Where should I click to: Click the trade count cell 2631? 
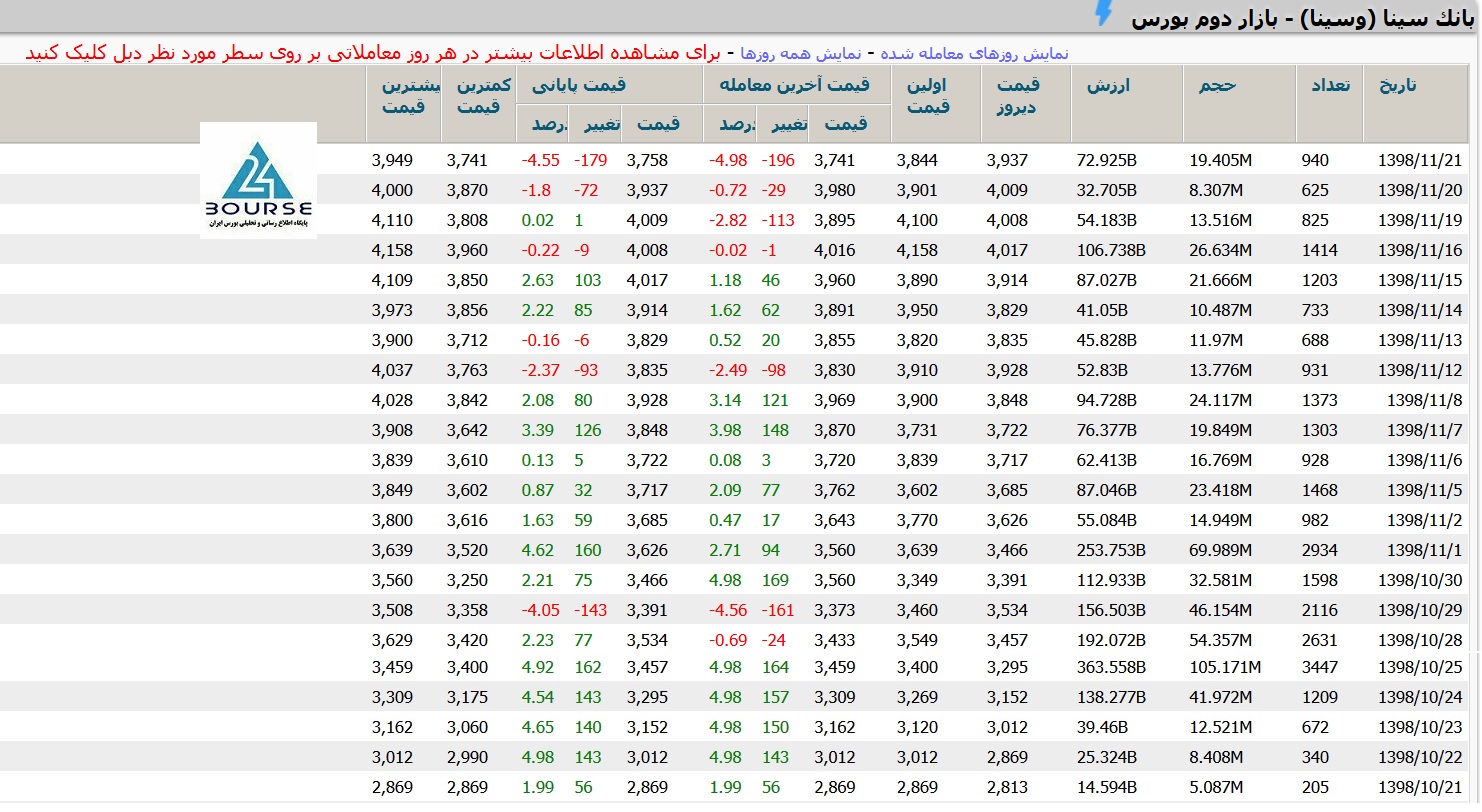coord(1319,640)
